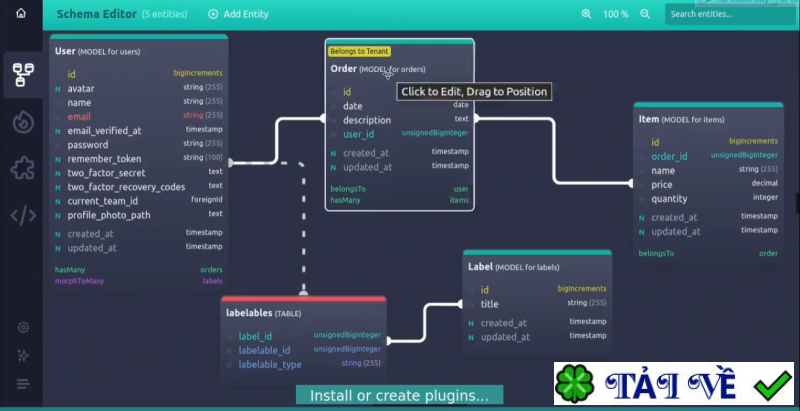Click morphToMany labels relation in User
Screen dimensions: 800x411
coord(138,281)
